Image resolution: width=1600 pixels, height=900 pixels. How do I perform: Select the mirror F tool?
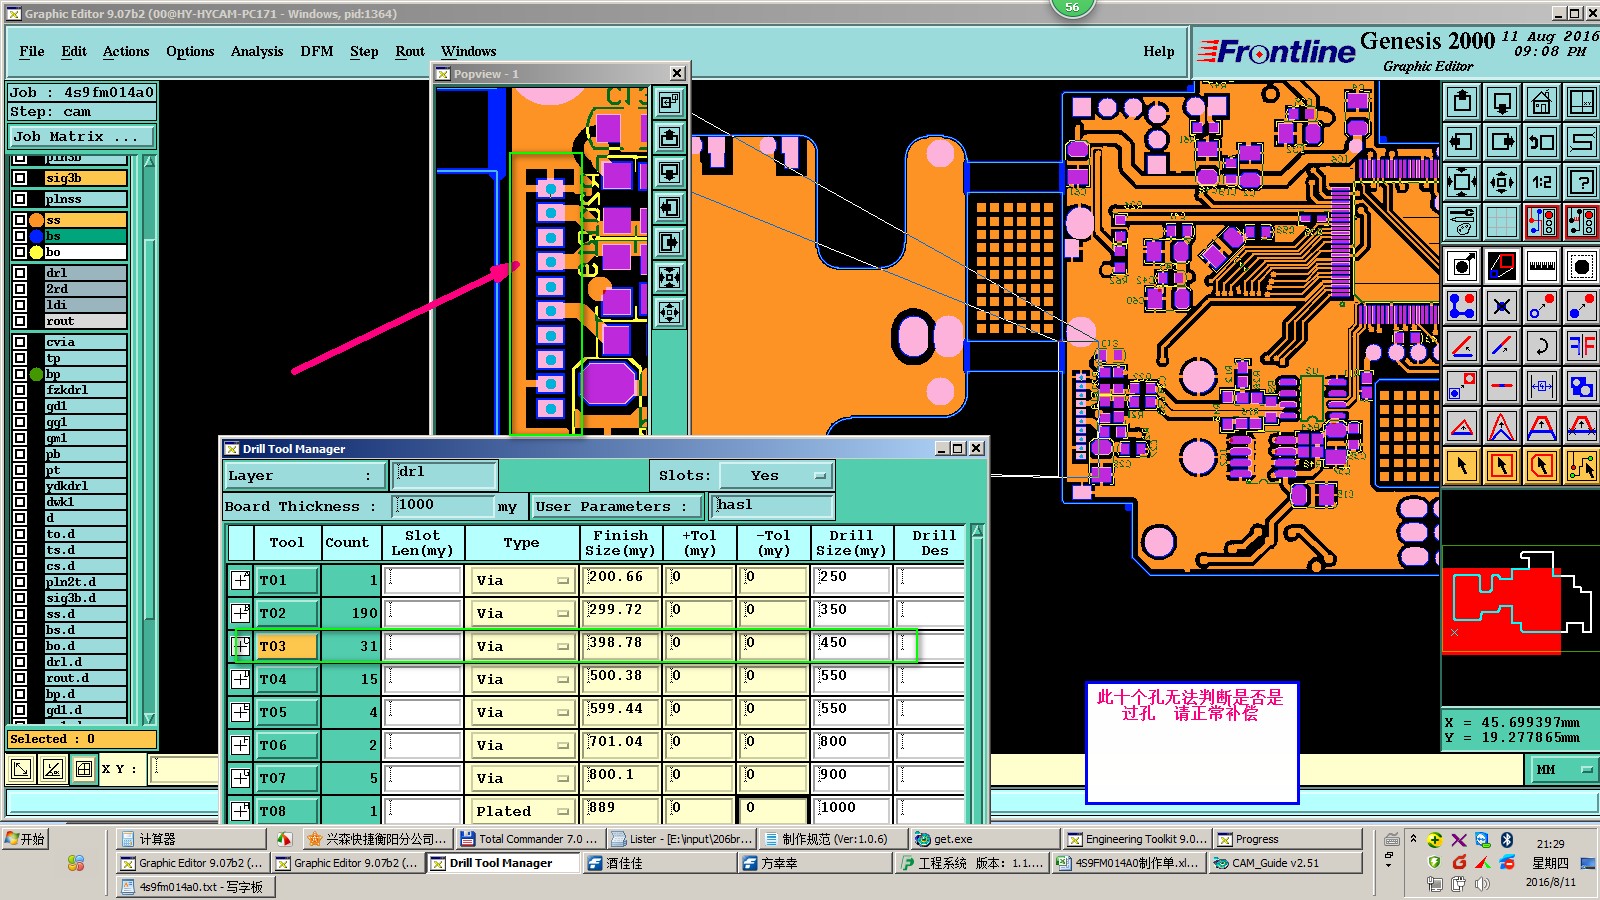(1582, 346)
